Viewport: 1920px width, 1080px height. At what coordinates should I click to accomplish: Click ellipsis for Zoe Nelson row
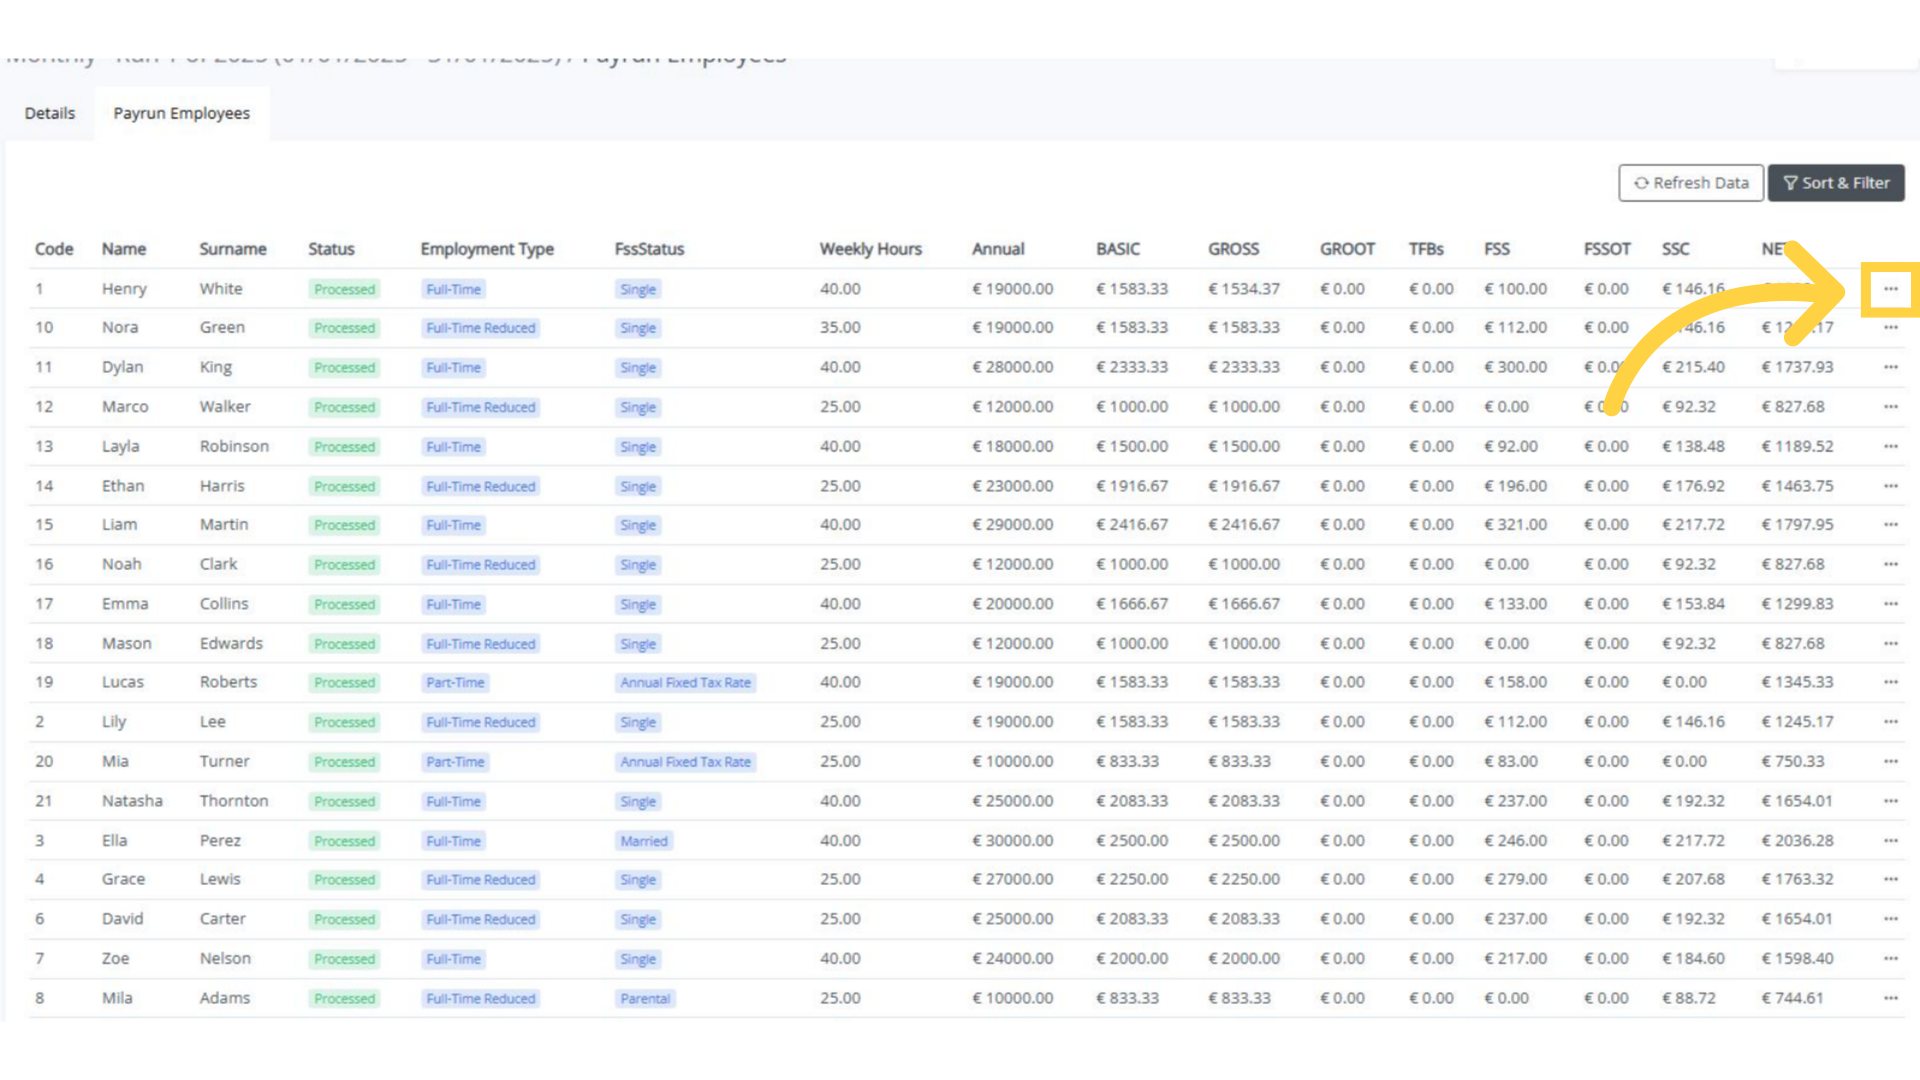click(1890, 958)
